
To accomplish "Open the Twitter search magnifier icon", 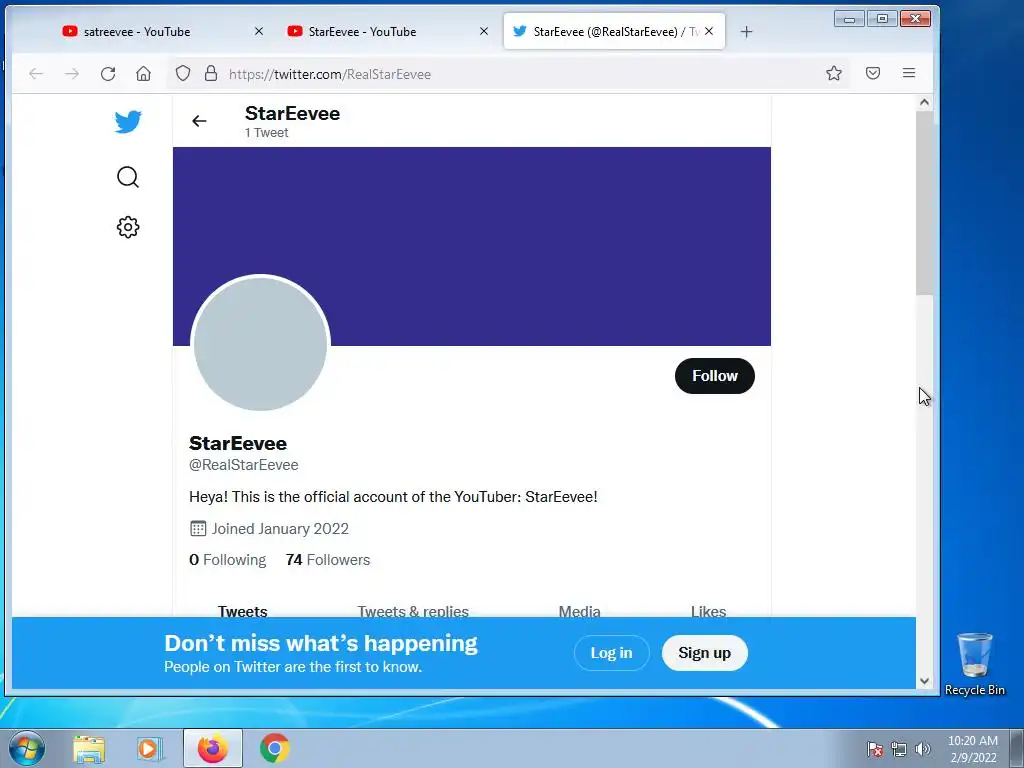I will (128, 177).
